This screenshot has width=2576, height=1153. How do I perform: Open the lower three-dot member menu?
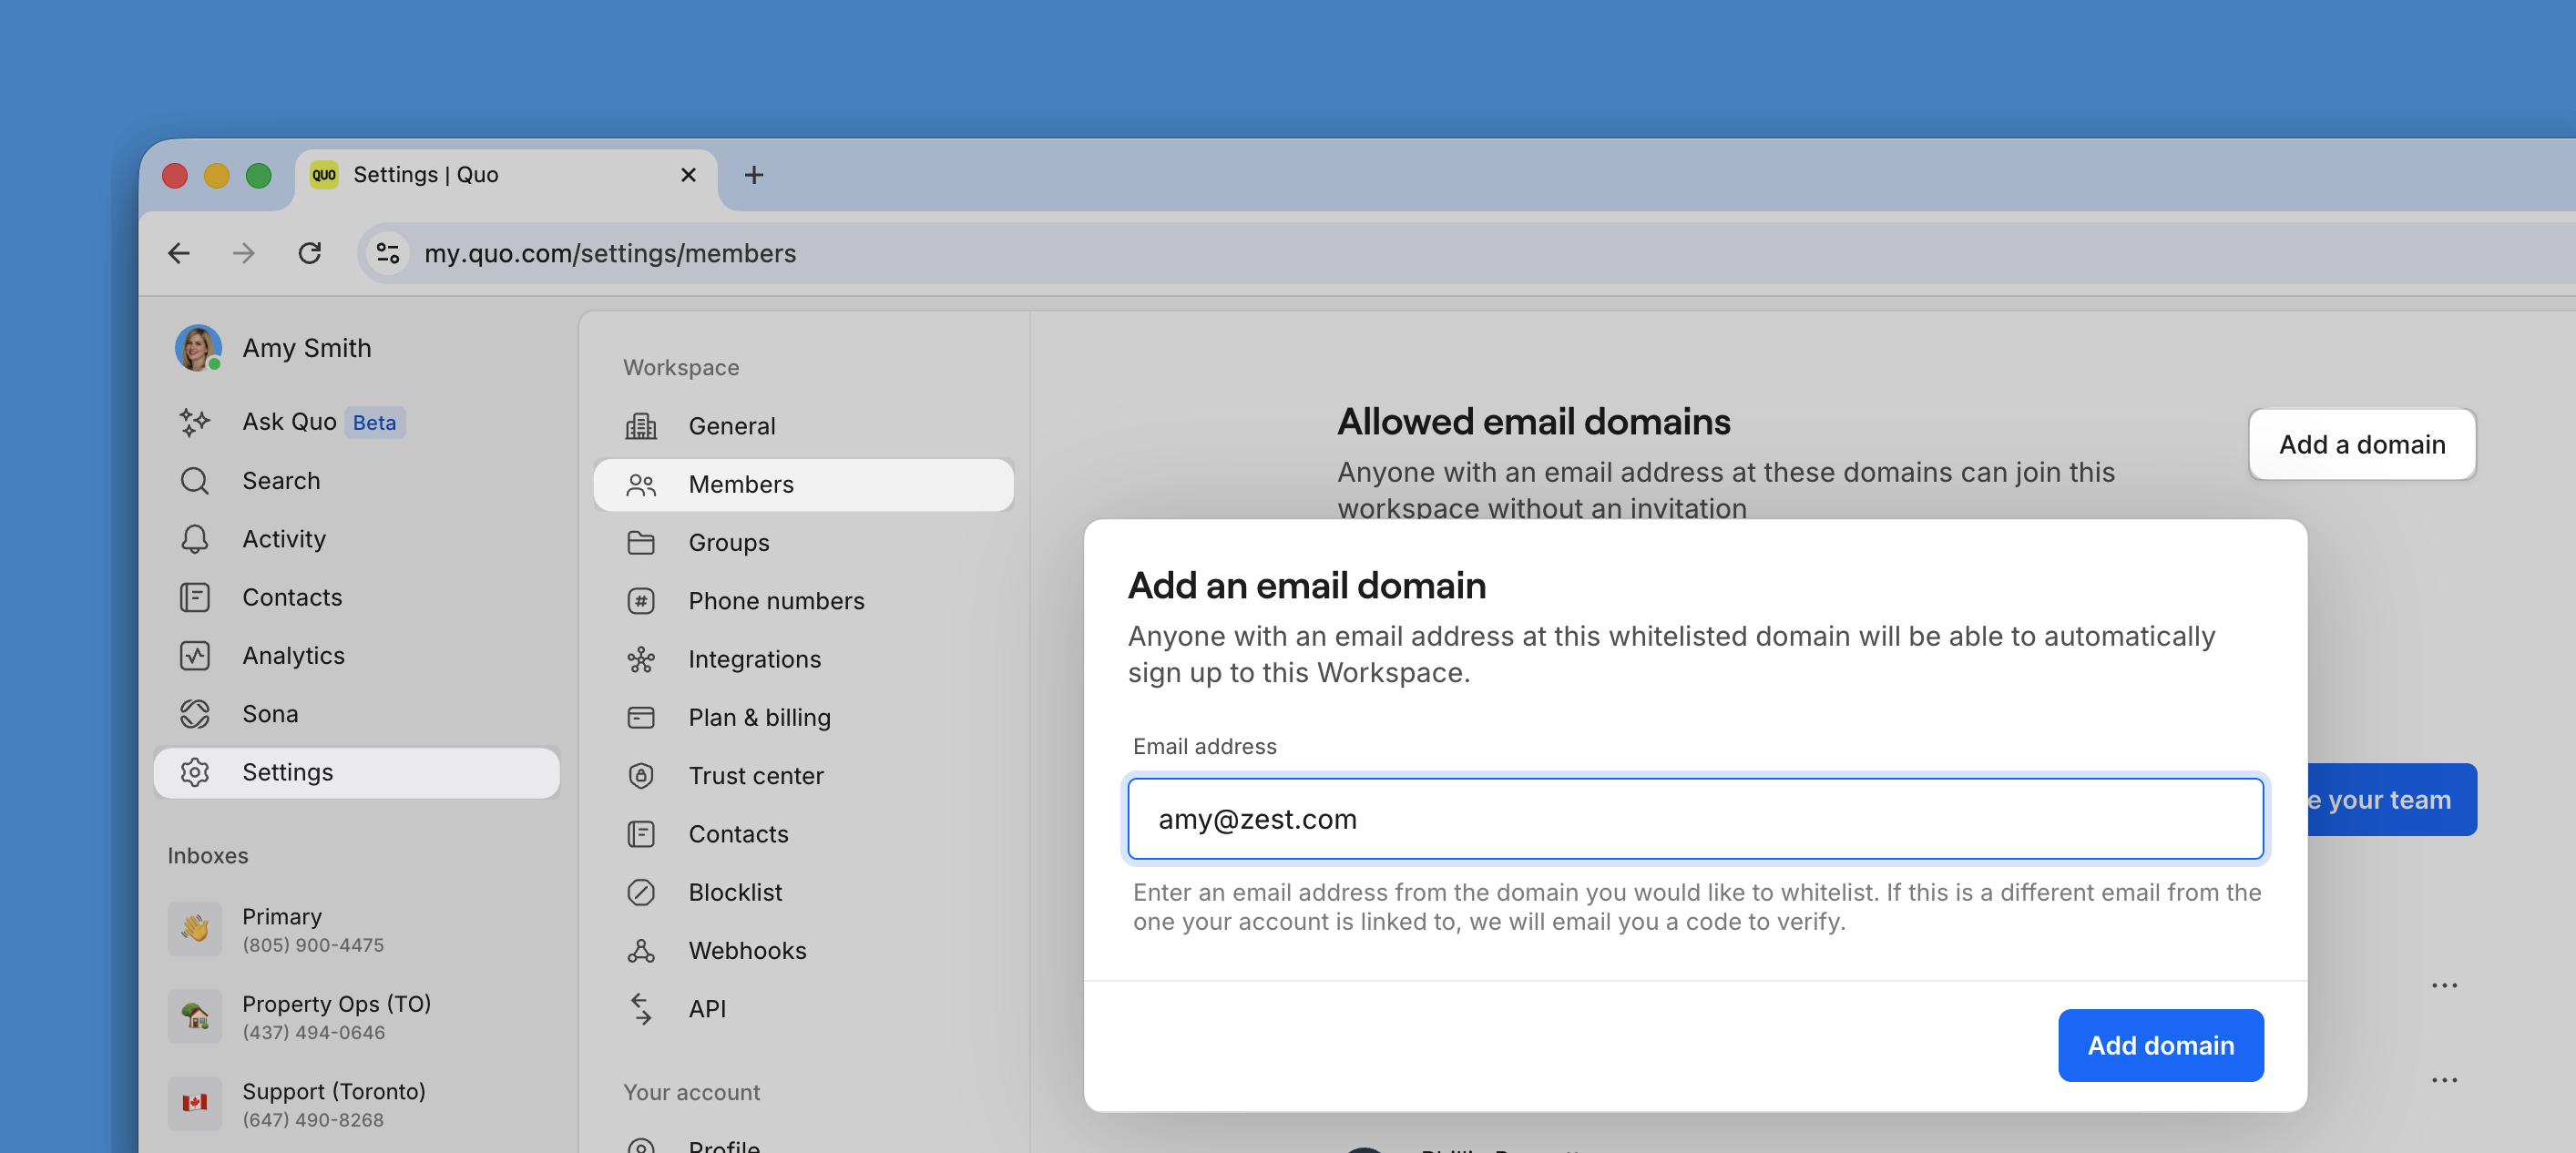coord(2444,1080)
